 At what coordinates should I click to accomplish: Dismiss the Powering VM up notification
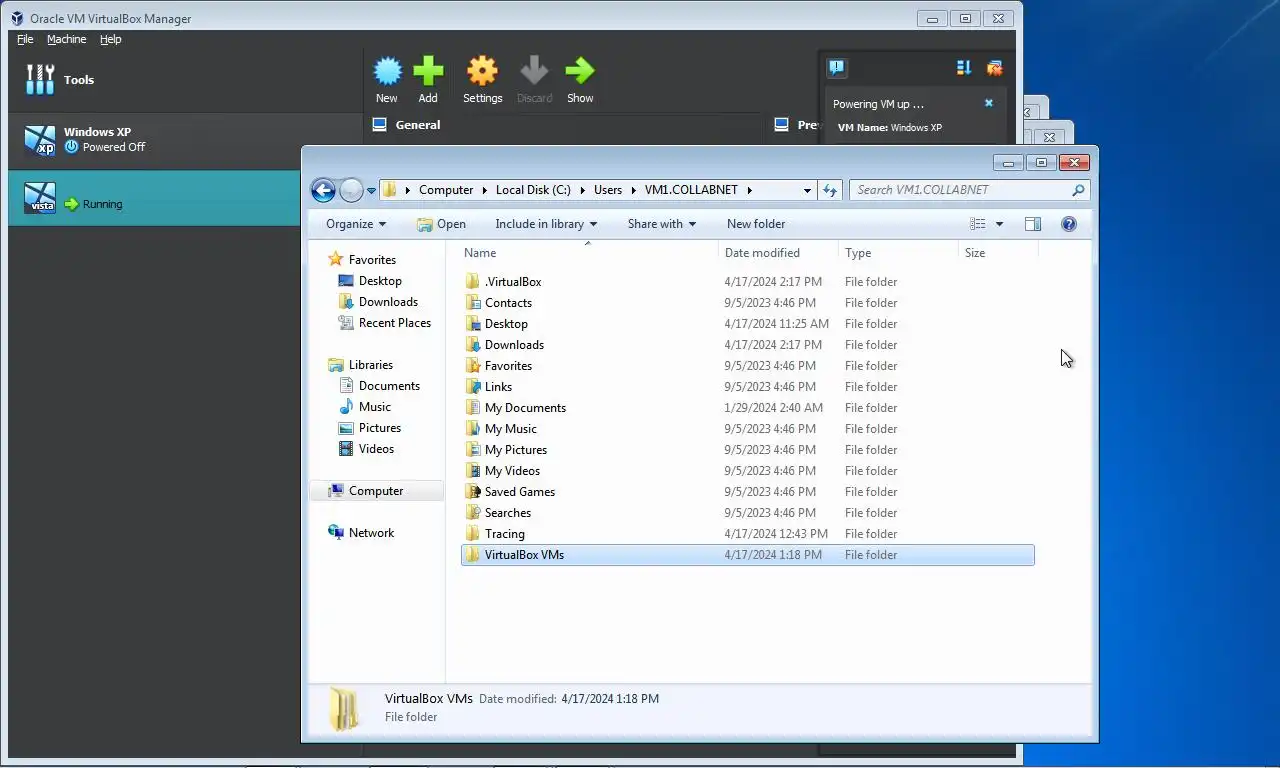989,103
